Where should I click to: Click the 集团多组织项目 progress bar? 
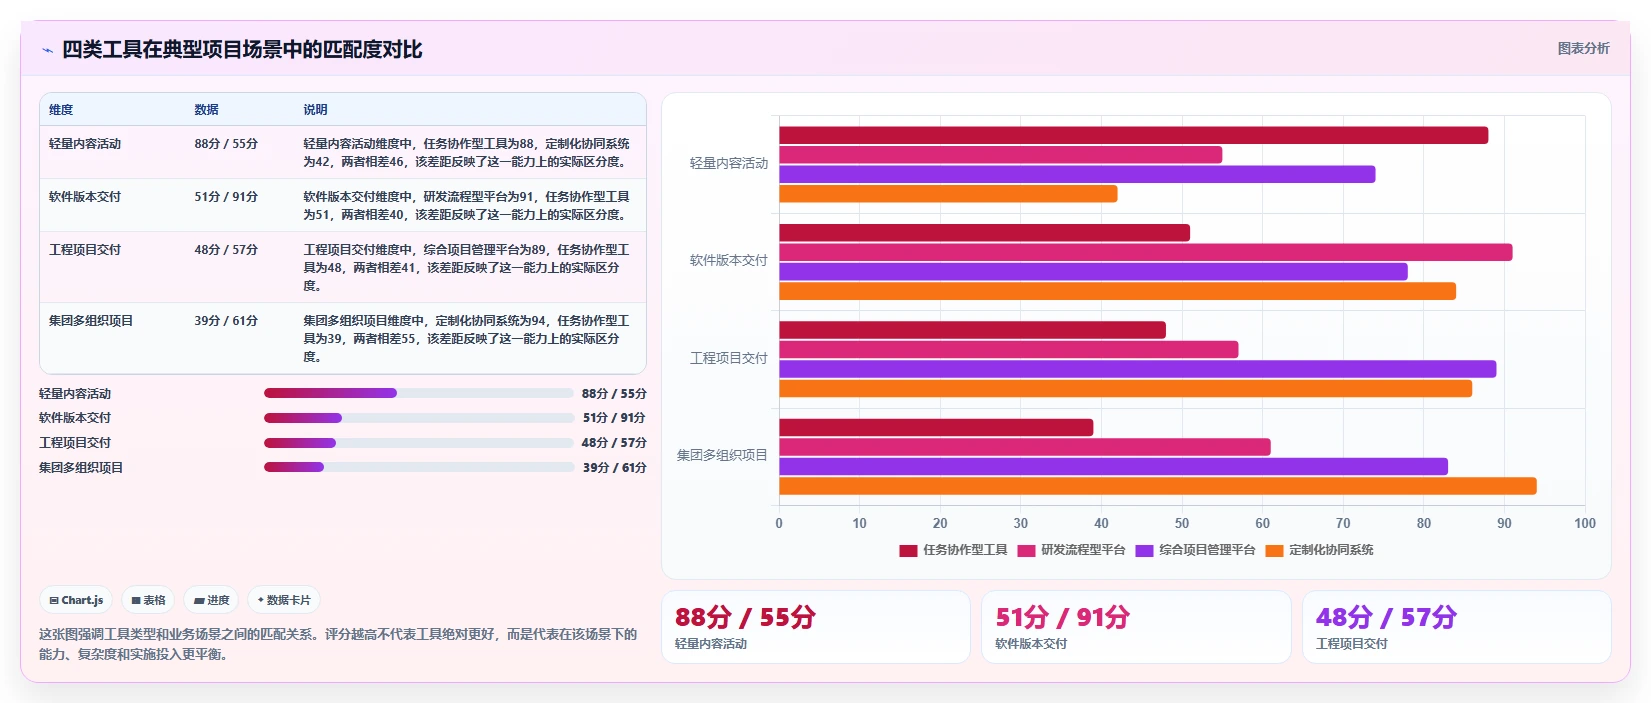click(418, 467)
